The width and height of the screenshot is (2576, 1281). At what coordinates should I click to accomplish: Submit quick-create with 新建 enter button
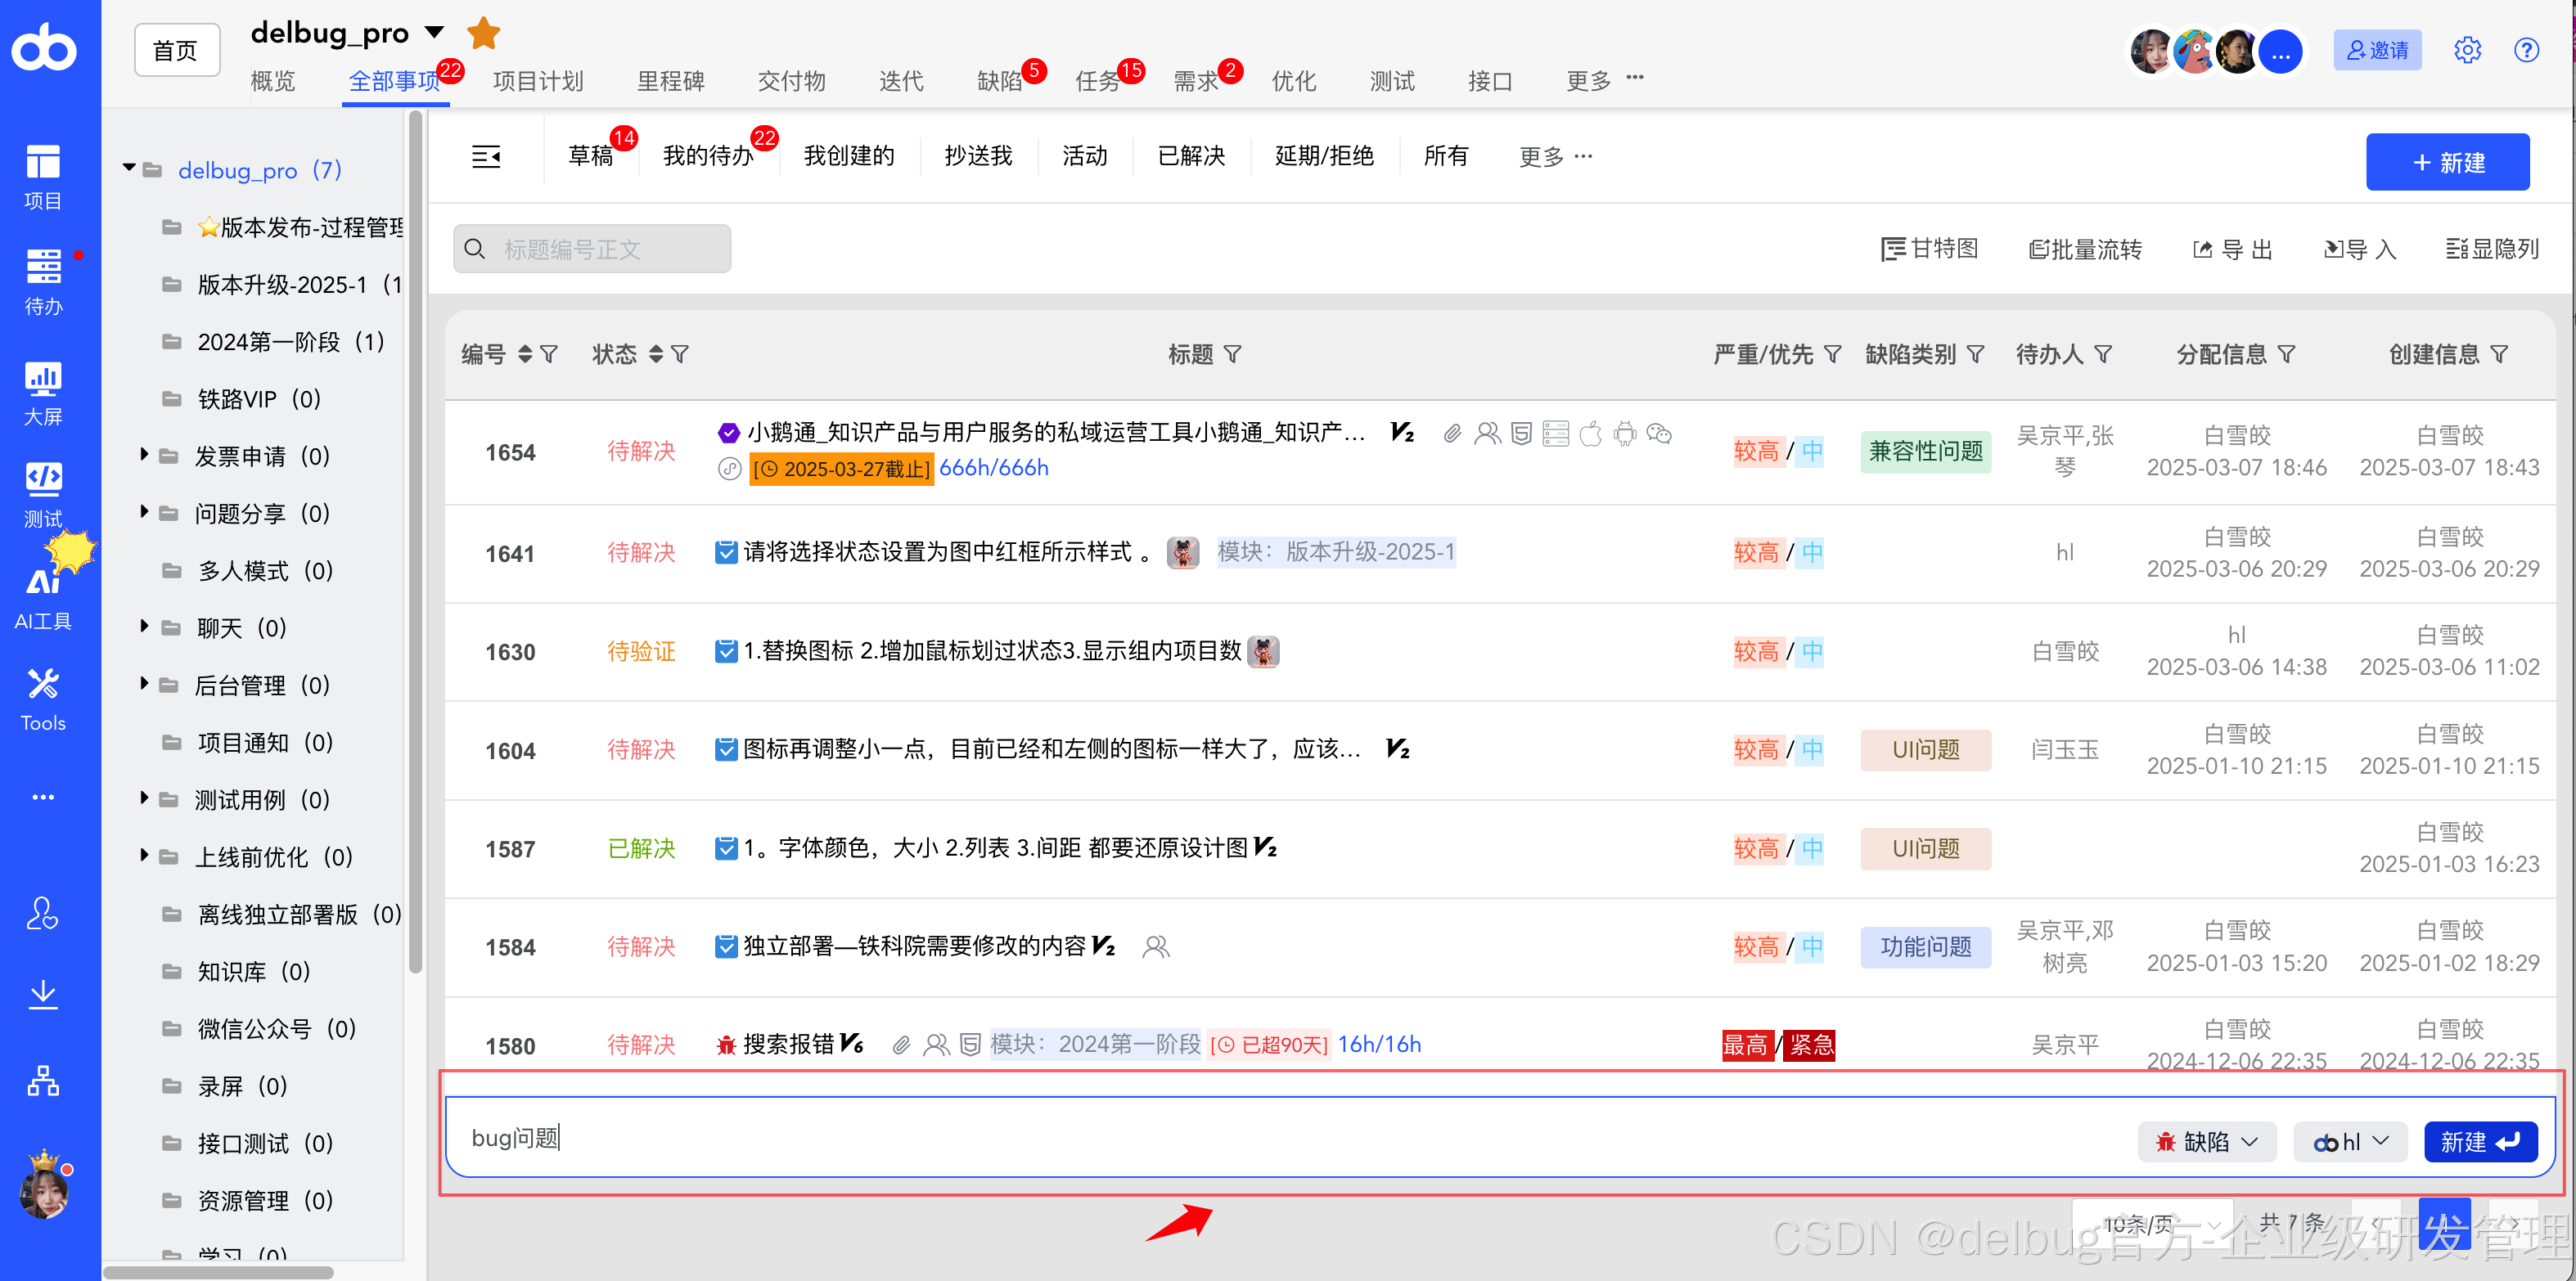coord(2480,1141)
